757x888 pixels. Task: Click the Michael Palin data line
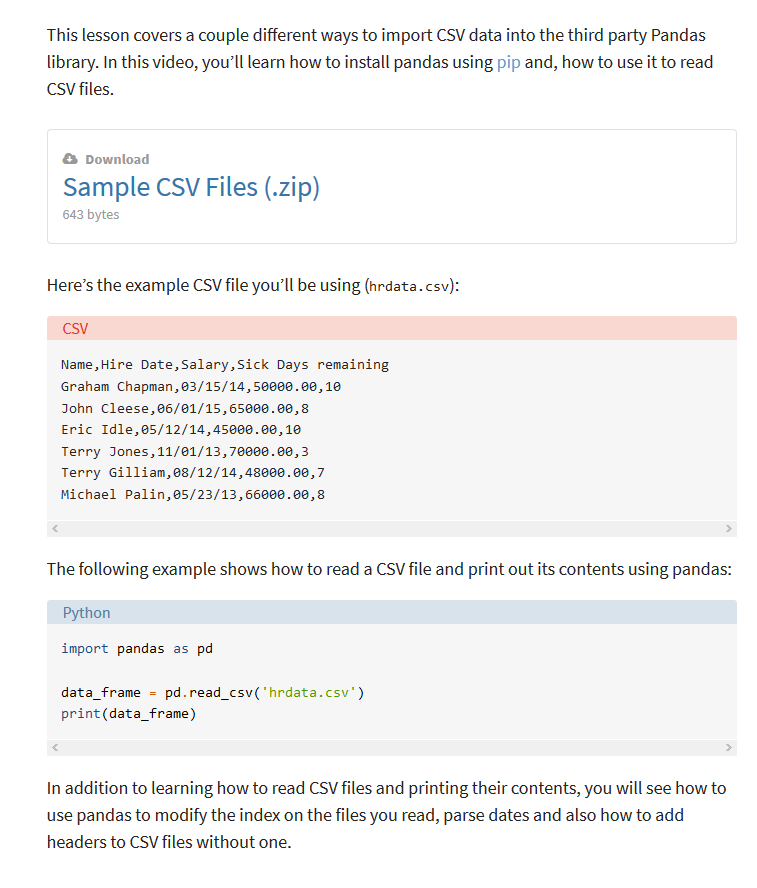pos(192,494)
